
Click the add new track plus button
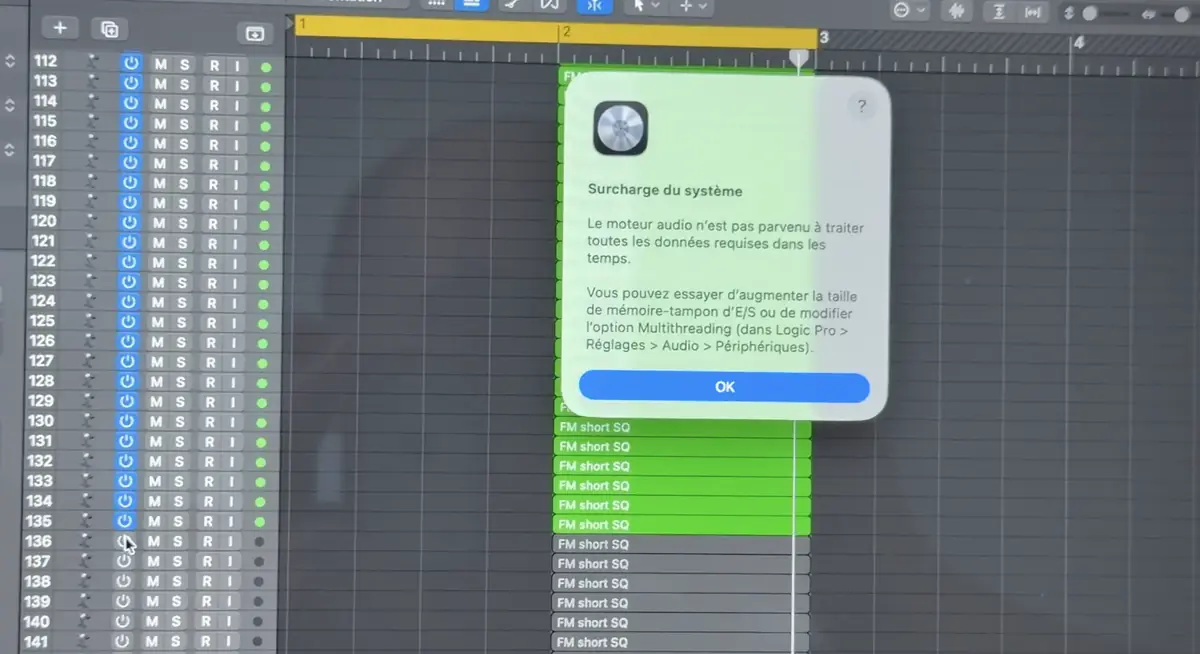pos(59,28)
